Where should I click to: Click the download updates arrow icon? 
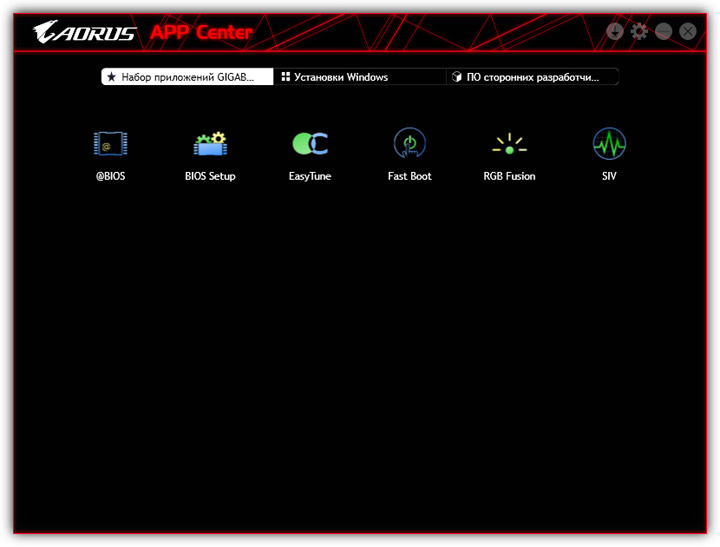(614, 32)
